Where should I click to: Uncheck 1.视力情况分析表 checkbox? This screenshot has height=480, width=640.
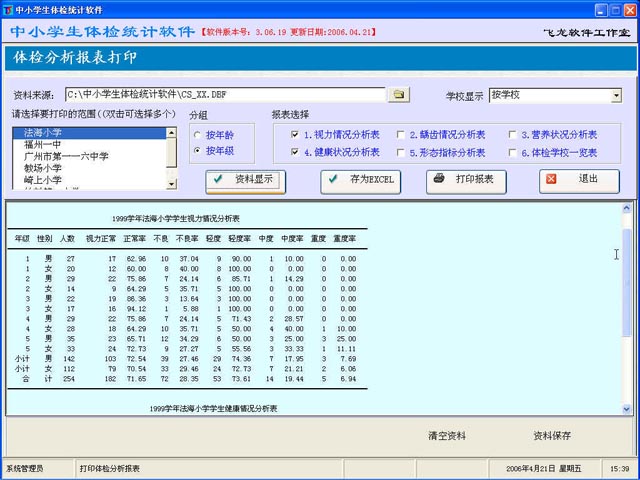294,134
